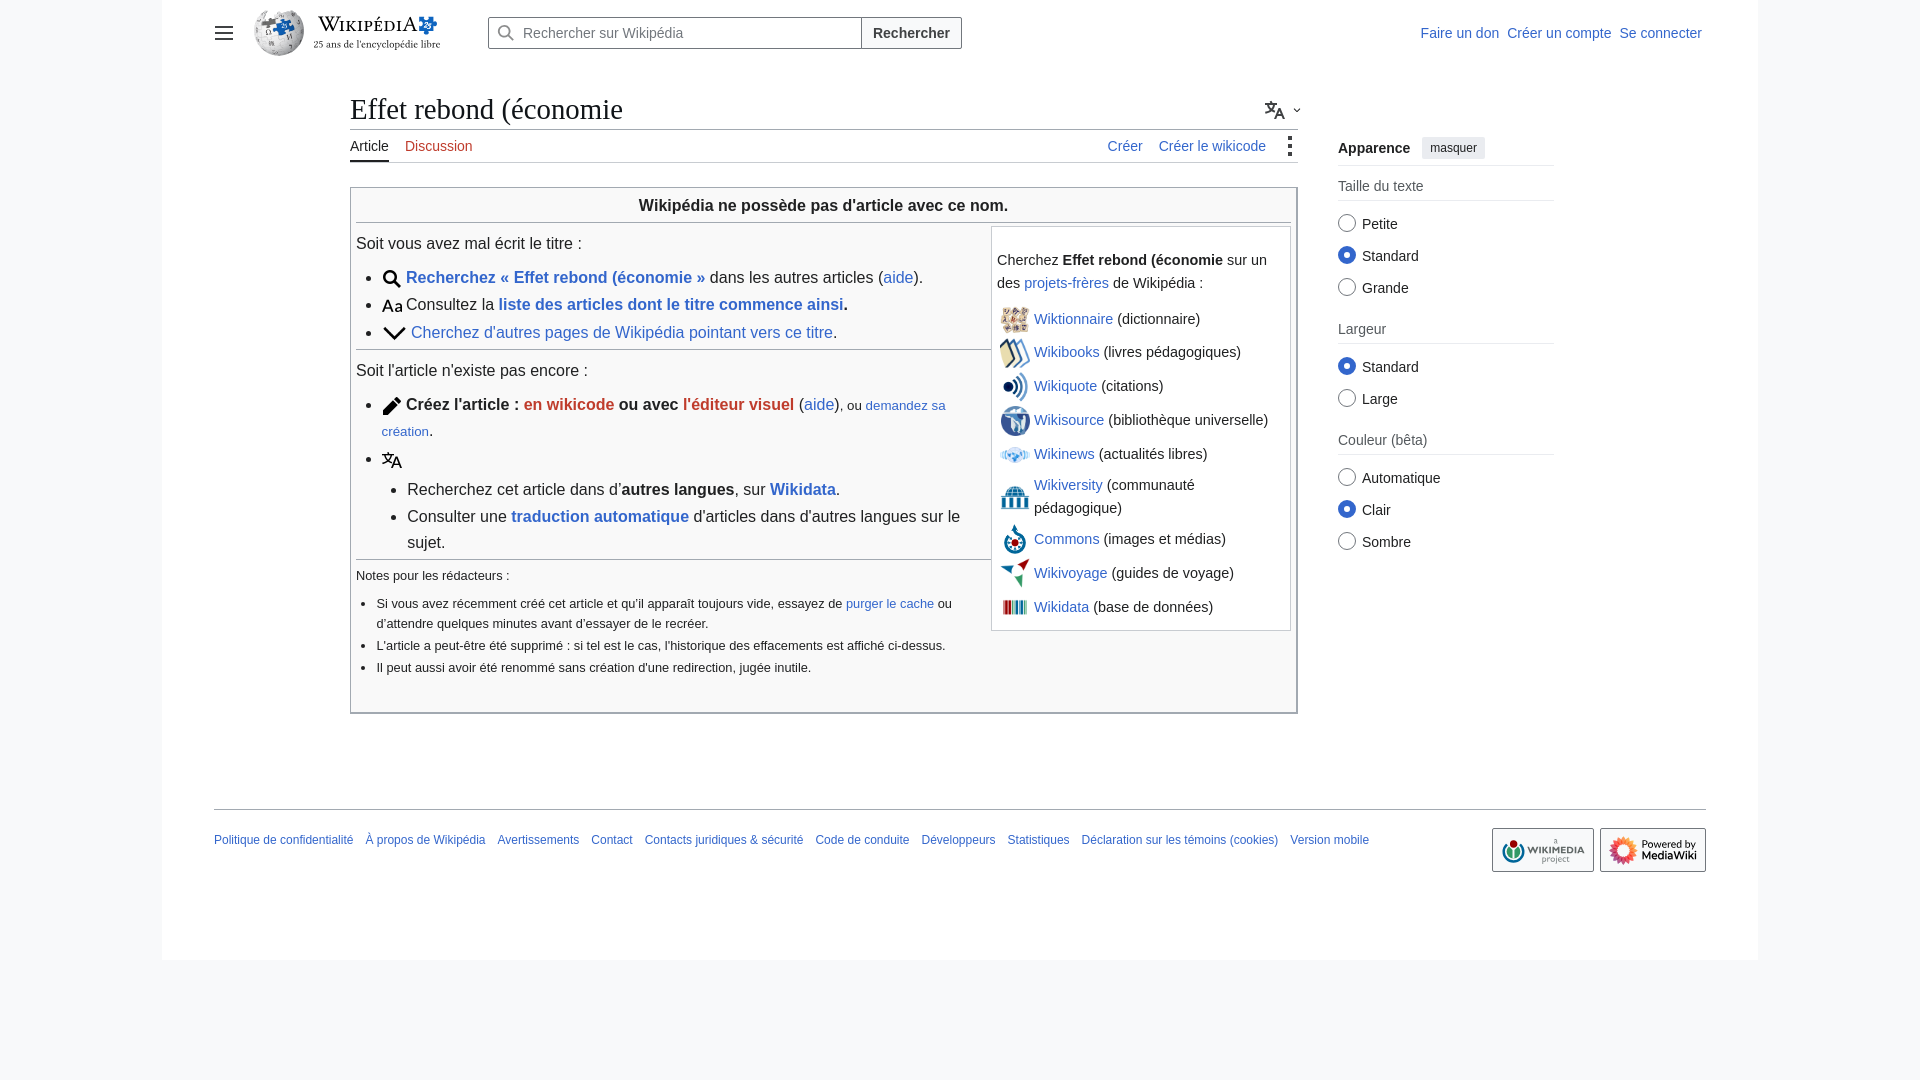Open the Discussion tab

(x=439, y=146)
